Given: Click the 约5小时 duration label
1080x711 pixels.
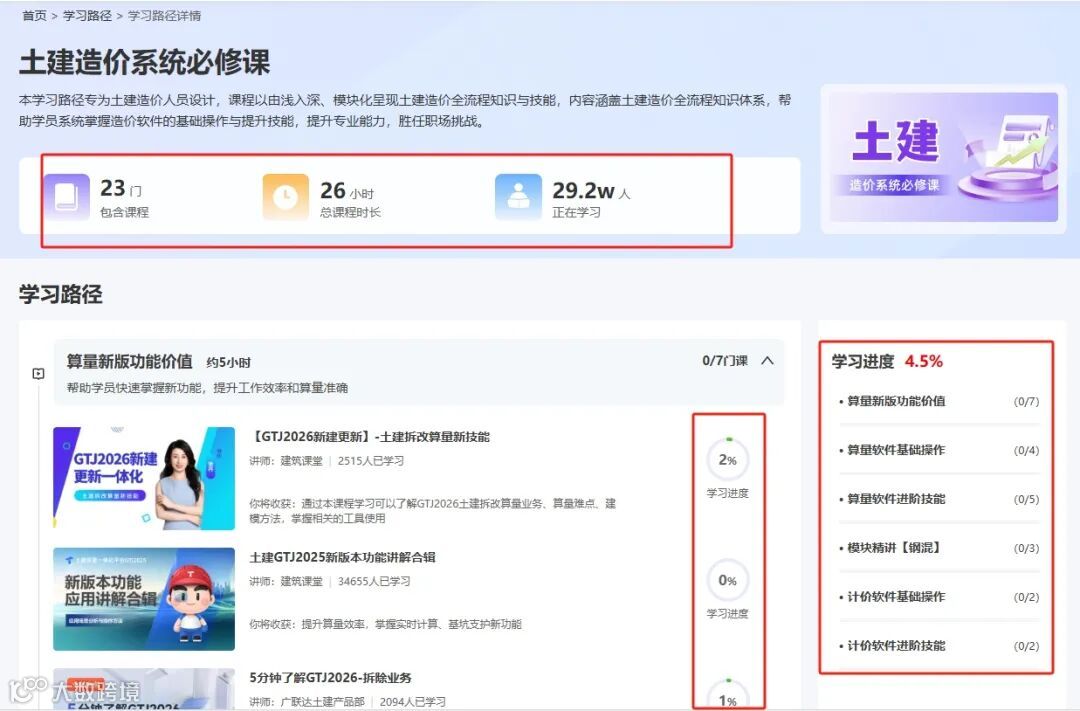Looking at the screenshot, I should [229, 362].
